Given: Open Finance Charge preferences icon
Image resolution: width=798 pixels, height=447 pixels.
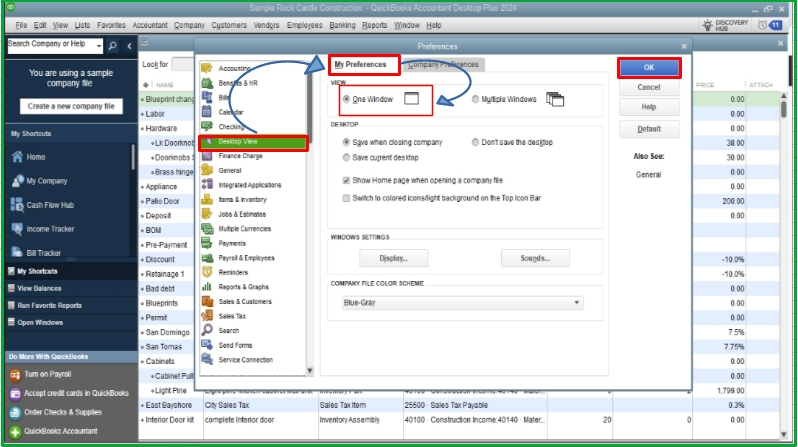Looking at the screenshot, I should (x=207, y=156).
